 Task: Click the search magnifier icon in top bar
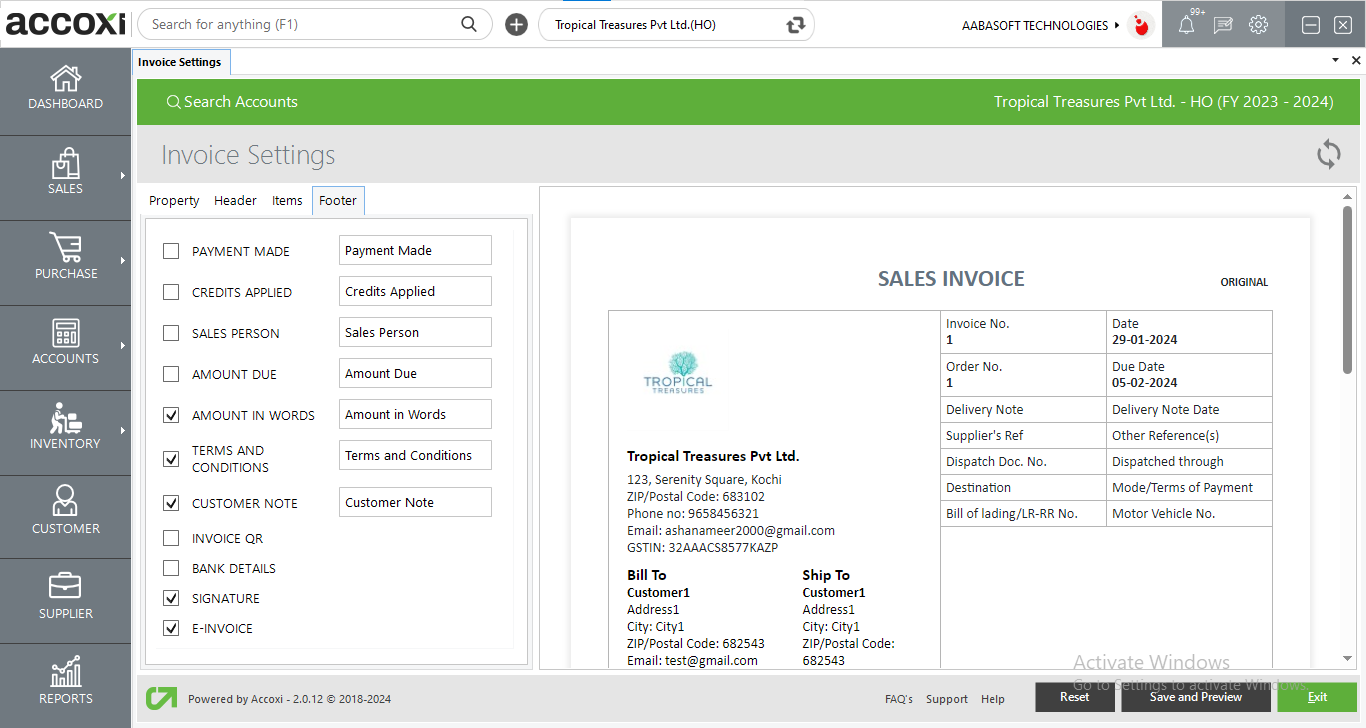coord(469,24)
